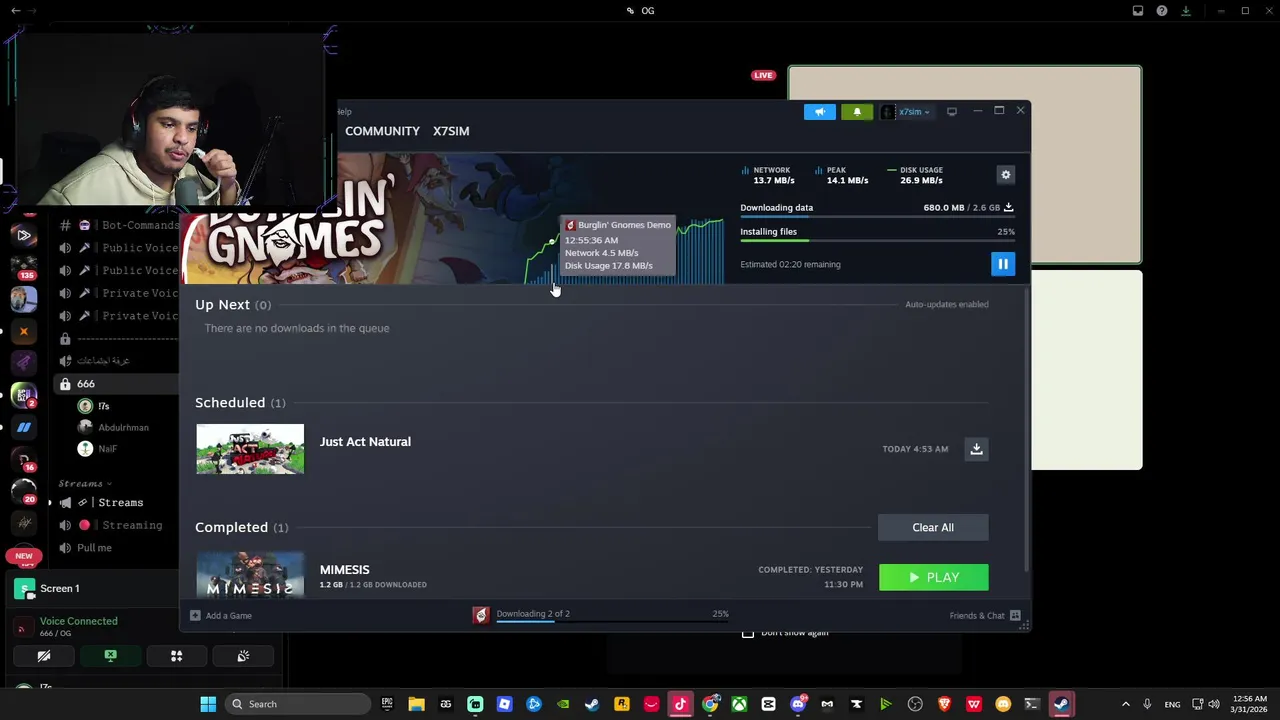This screenshot has height=720, width=1280.
Task: Open Discord server with 20 badge
Action: click(x=24, y=491)
